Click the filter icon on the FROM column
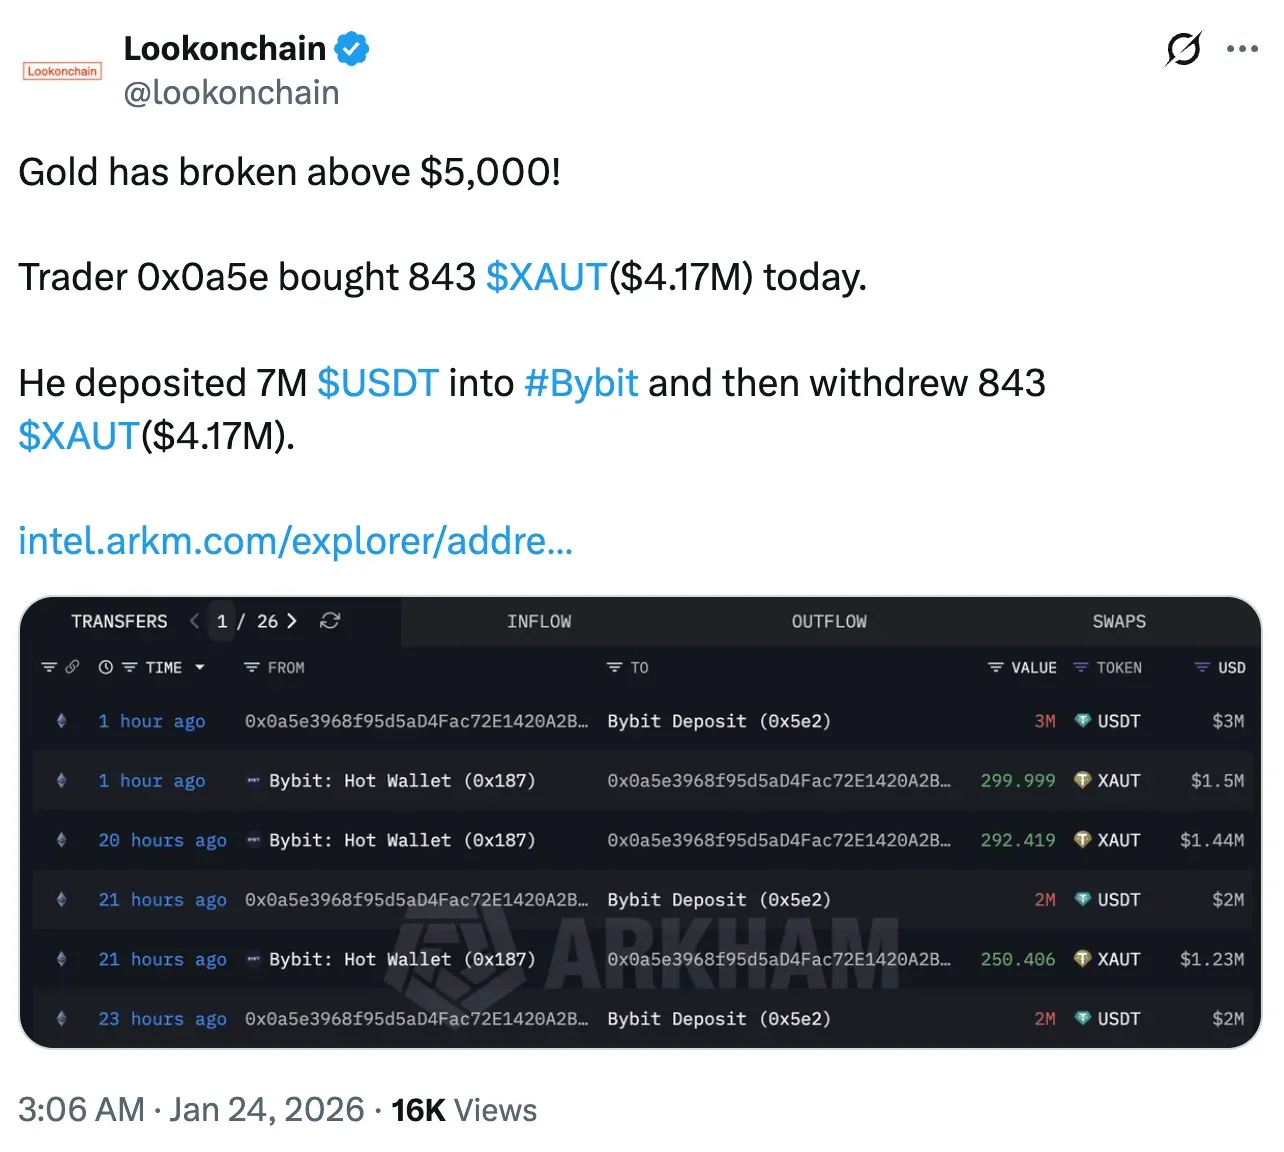Image resolution: width=1284 pixels, height=1152 pixels. point(250,667)
